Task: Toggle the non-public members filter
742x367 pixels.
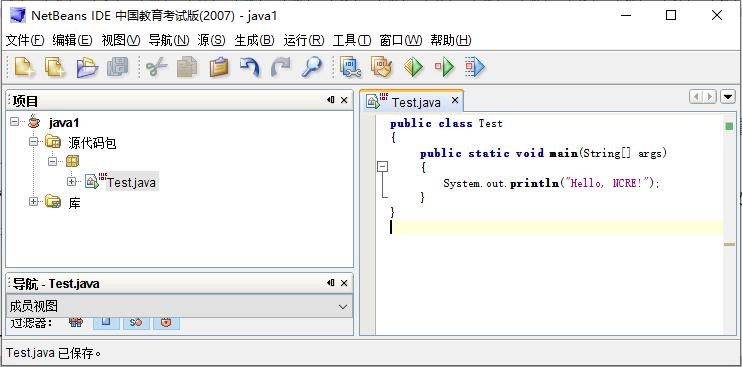Action: [167, 322]
